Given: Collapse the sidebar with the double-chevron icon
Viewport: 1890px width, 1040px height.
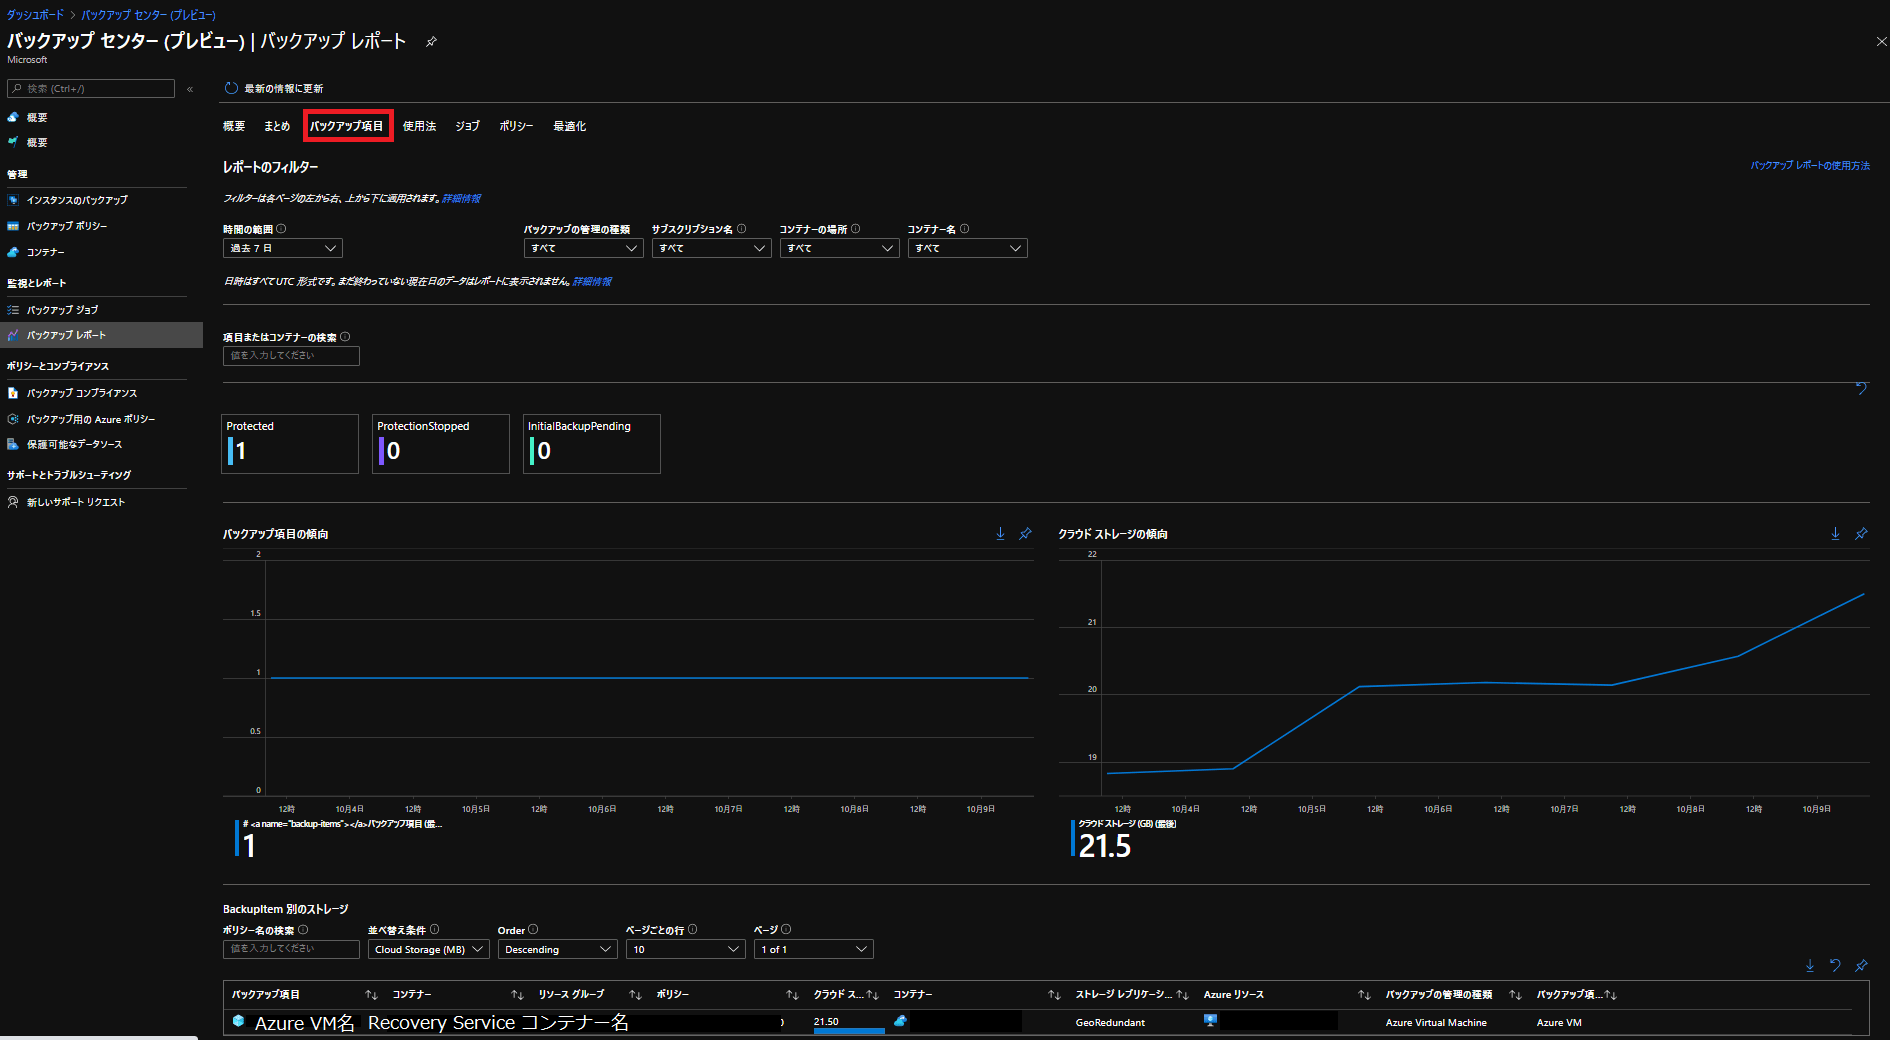Looking at the screenshot, I should click(190, 89).
